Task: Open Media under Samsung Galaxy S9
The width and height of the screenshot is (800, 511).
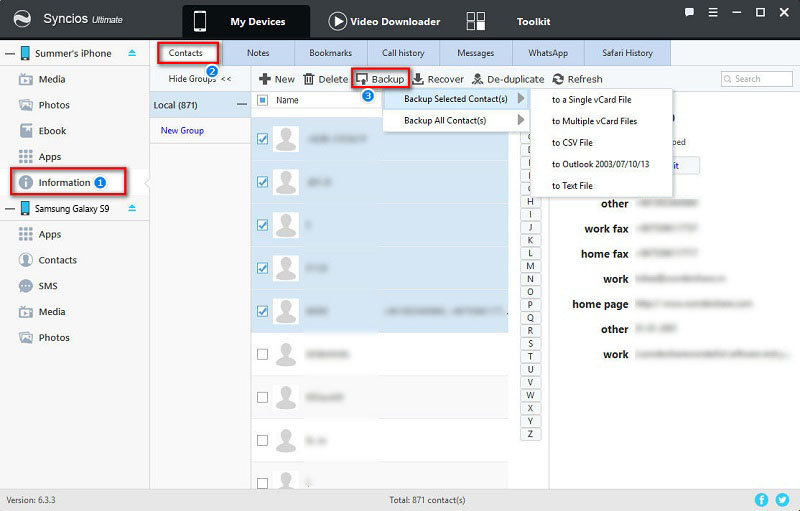Action: click(42, 312)
